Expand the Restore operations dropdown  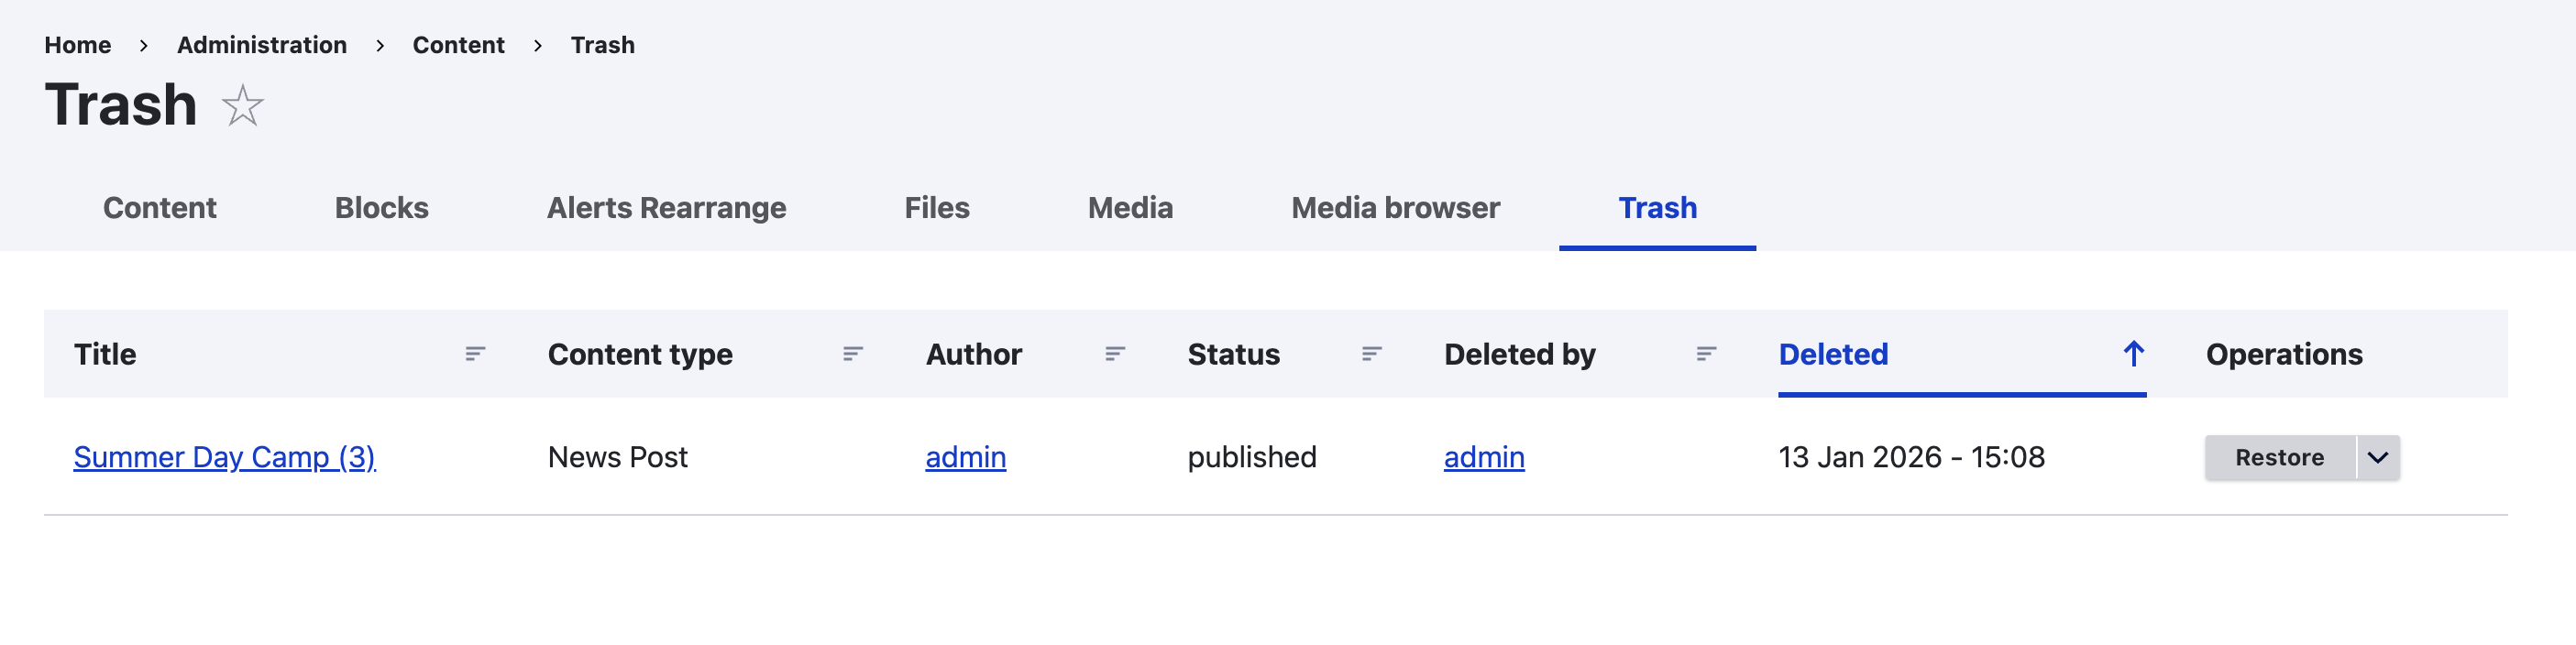point(2378,458)
